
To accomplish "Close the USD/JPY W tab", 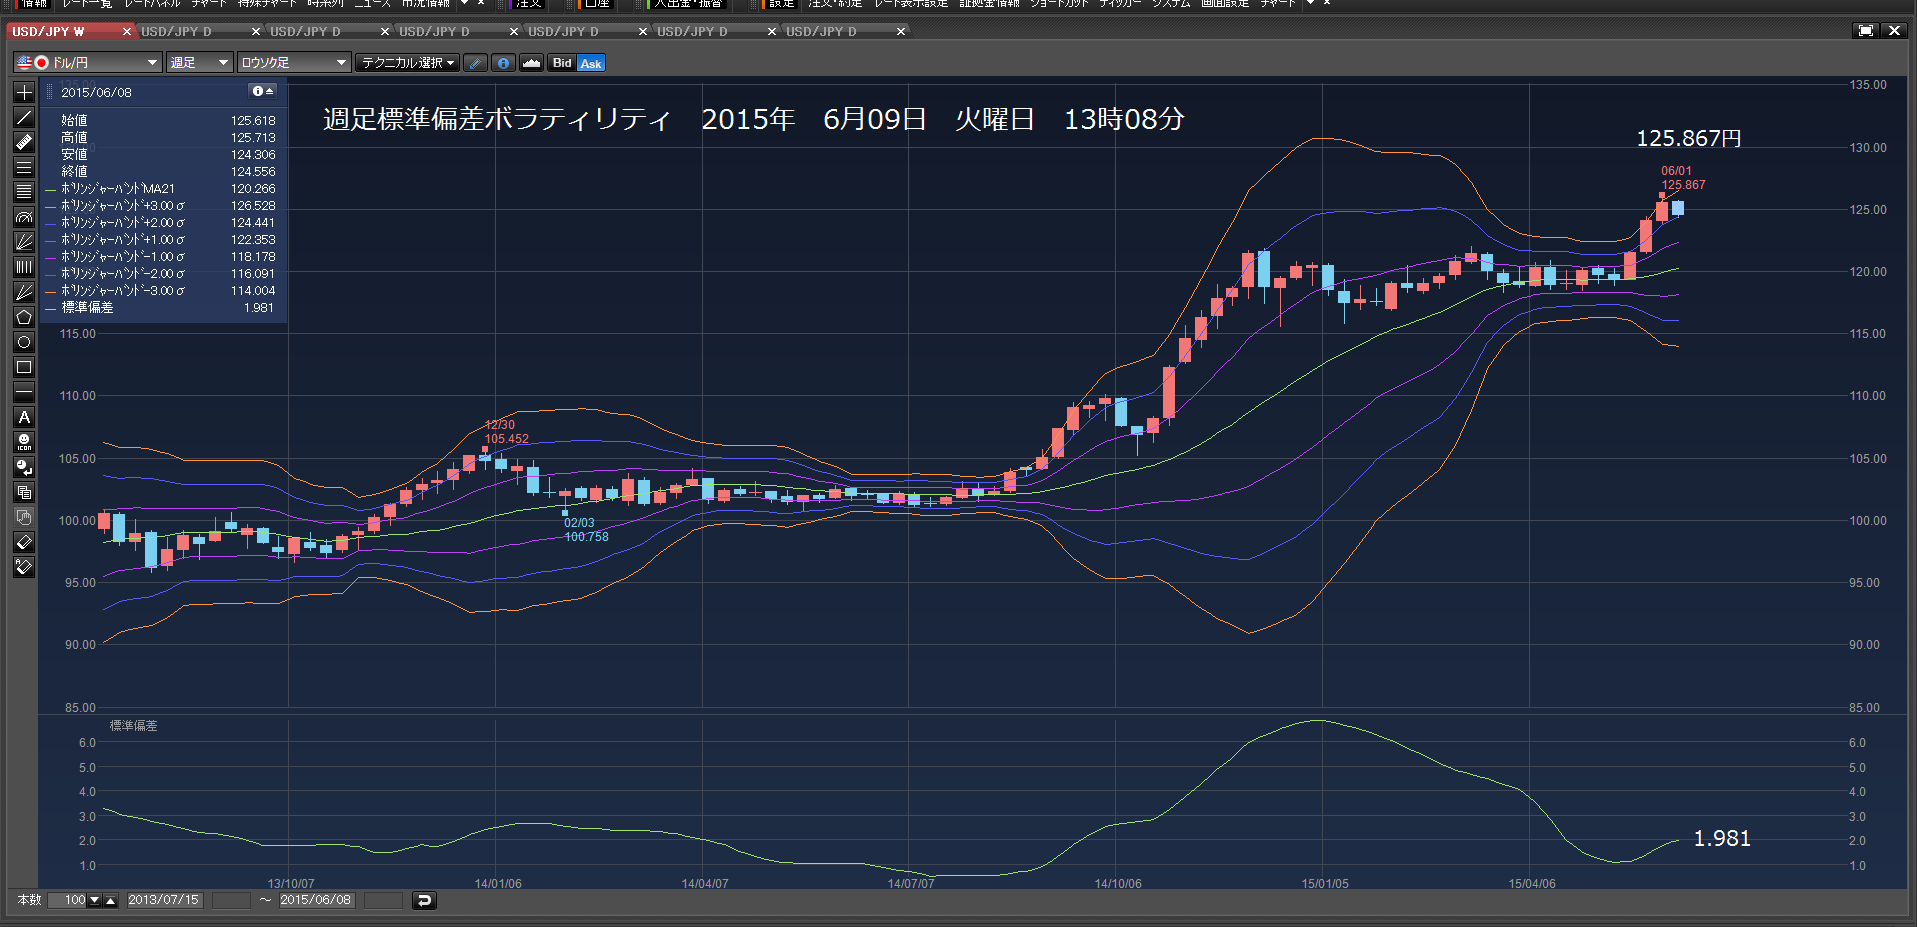I will coord(127,32).
